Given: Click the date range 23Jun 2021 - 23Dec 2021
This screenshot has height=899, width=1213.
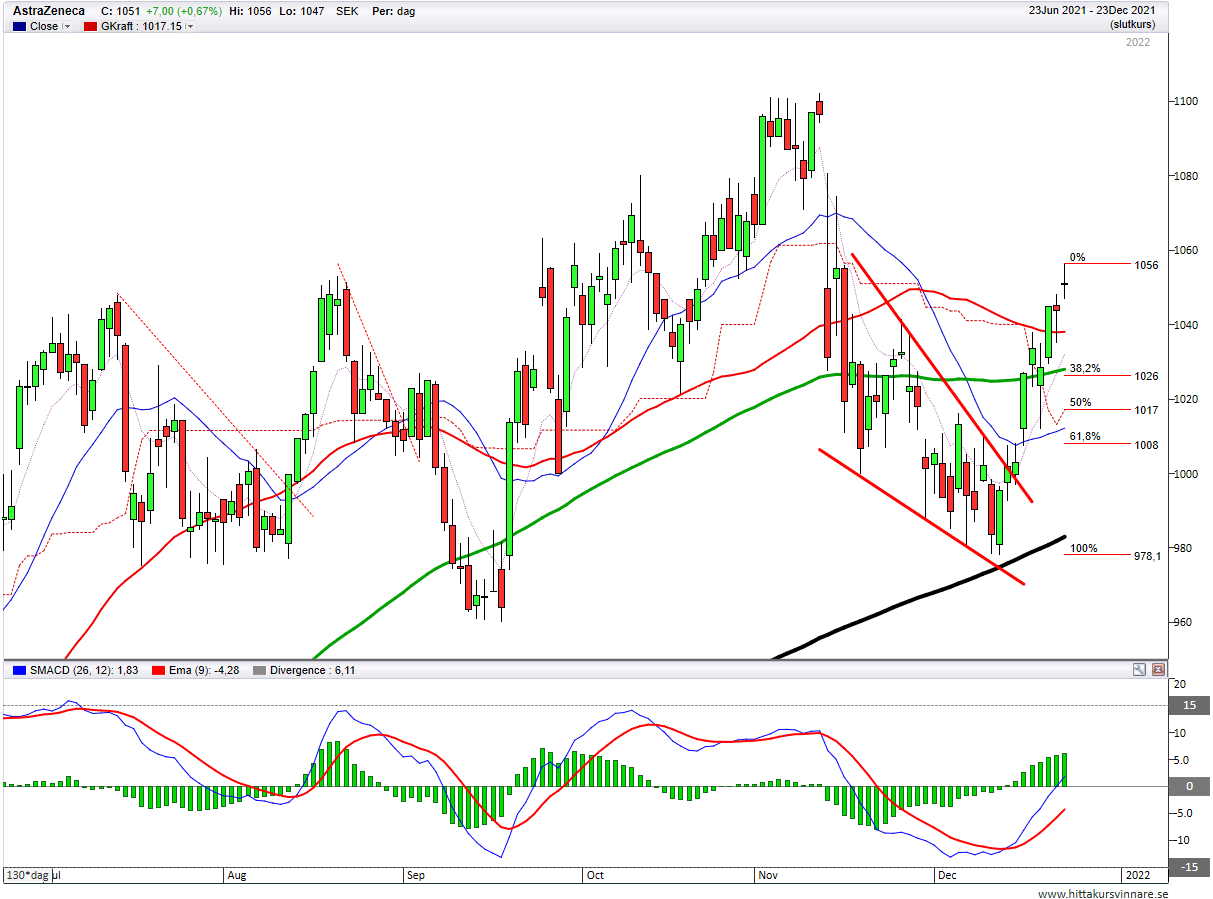Looking at the screenshot, I should (x=1092, y=11).
